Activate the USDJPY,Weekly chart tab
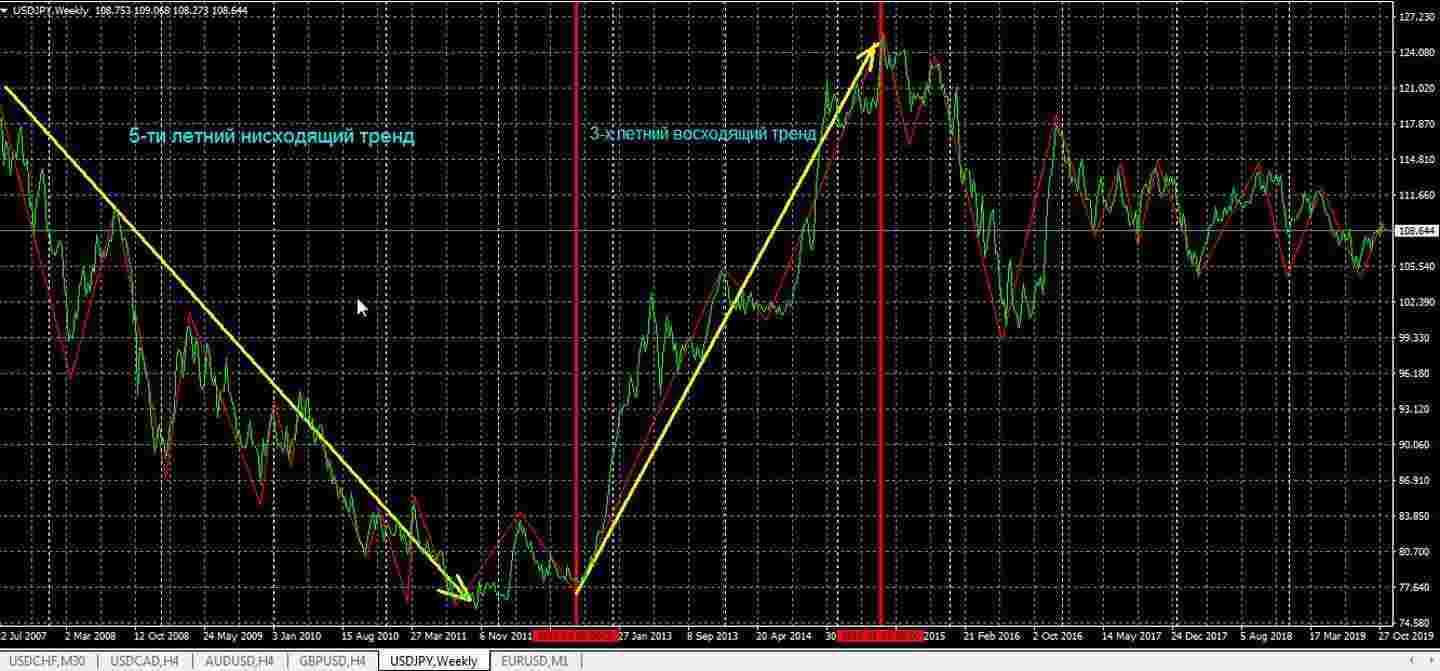Screen dimensions: 1440x671 pyautogui.click(x=433, y=661)
